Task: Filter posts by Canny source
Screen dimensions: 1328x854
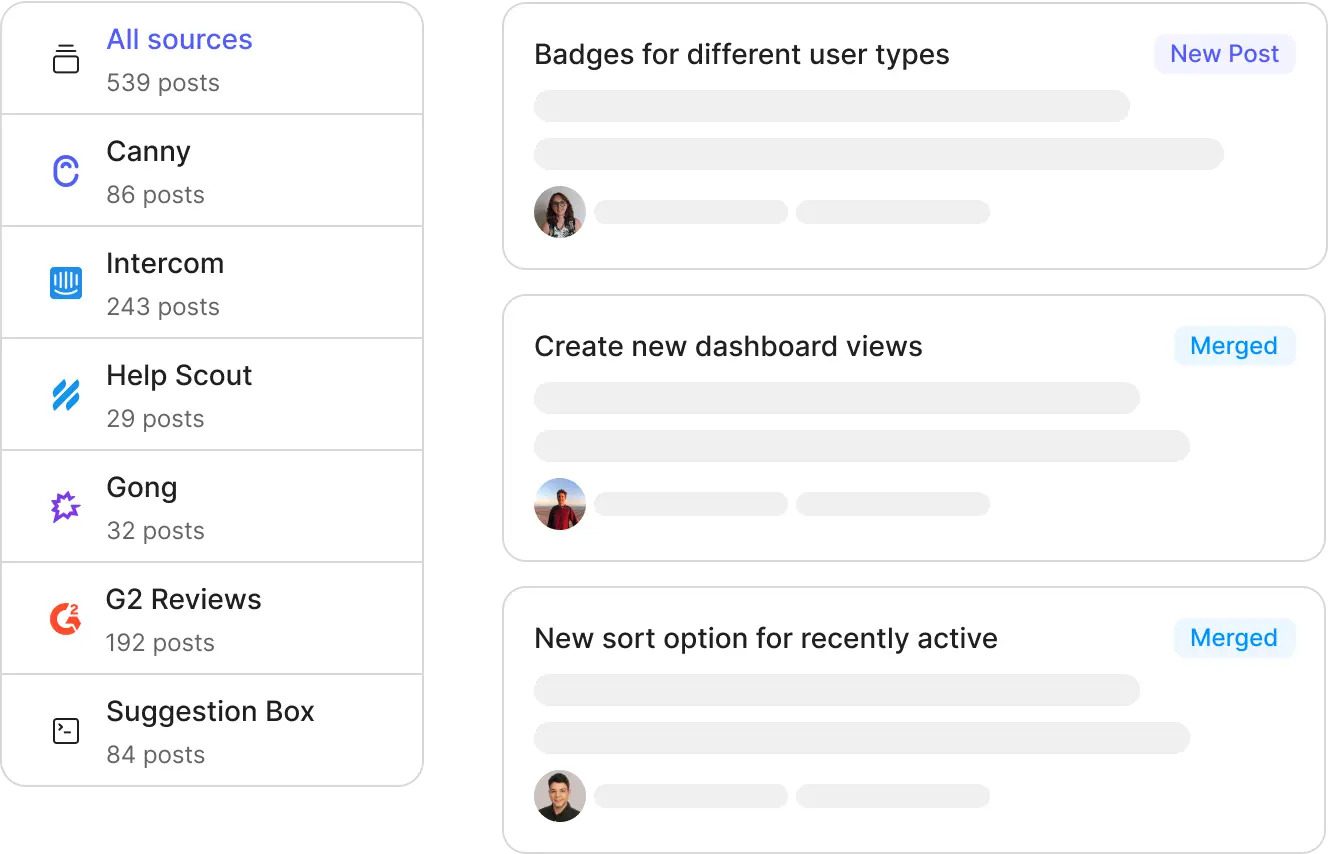Action: click(x=148, y=152)
